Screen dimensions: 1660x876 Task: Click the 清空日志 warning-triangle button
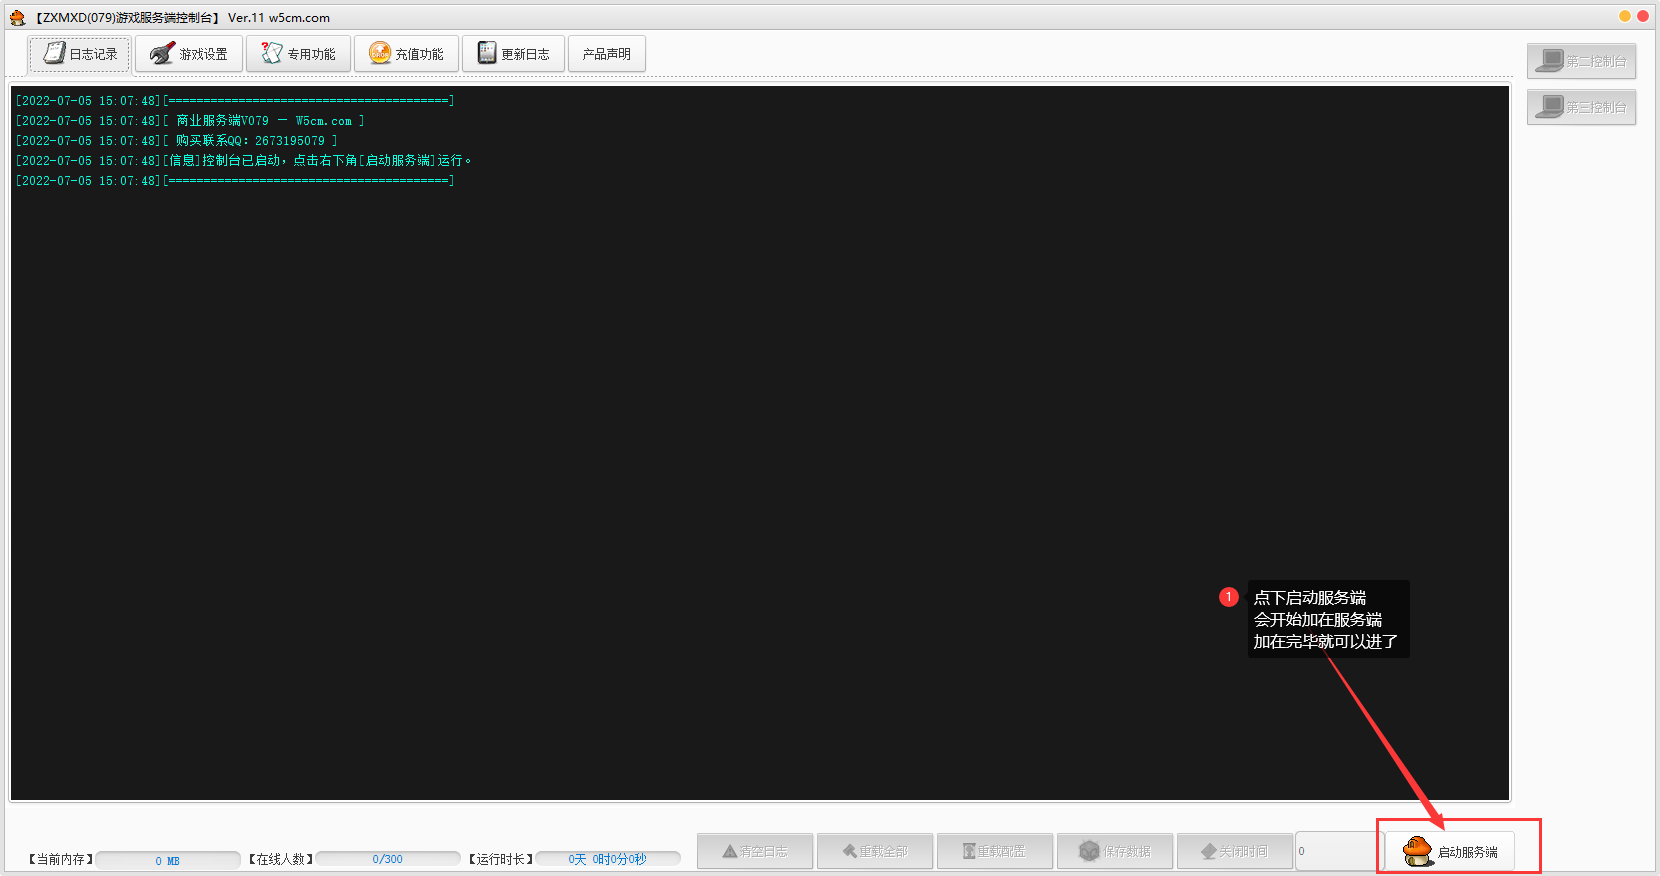(x=755, y=851)
